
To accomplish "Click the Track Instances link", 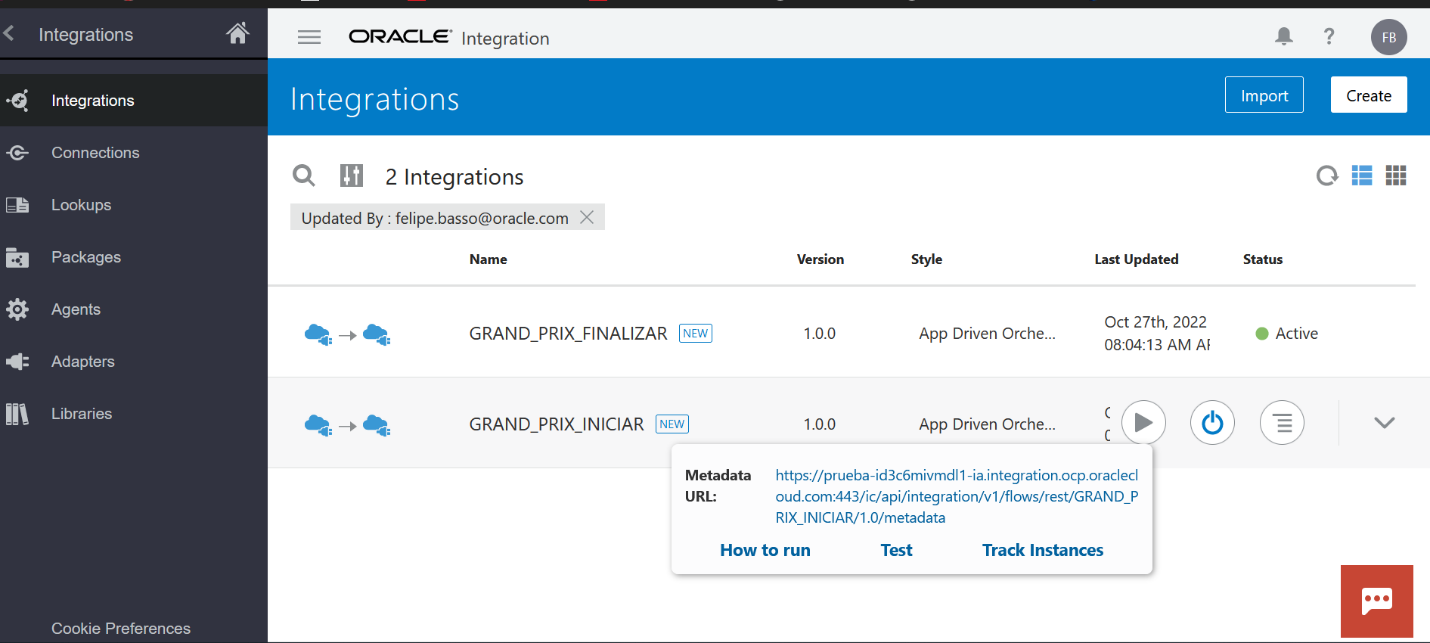I will coord(1043,550).
